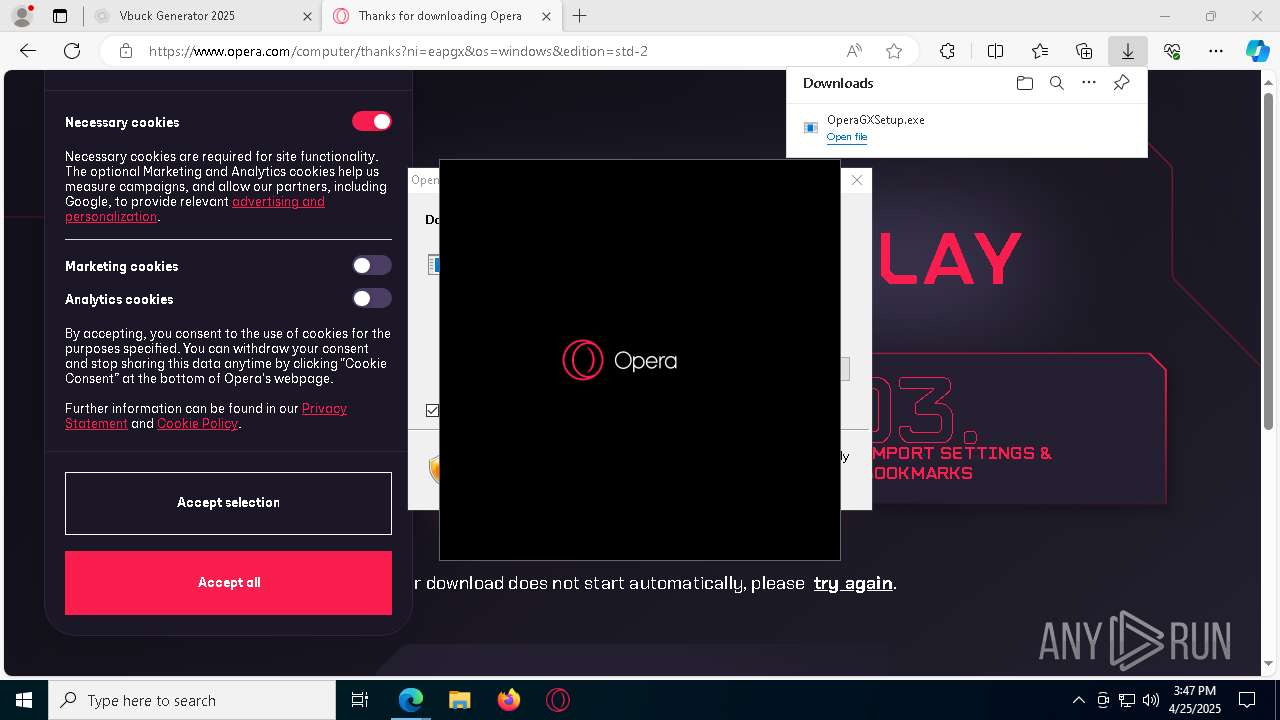Open the Cookie Policy link
Screen dimensions: 1280x720
pos(197,424)
